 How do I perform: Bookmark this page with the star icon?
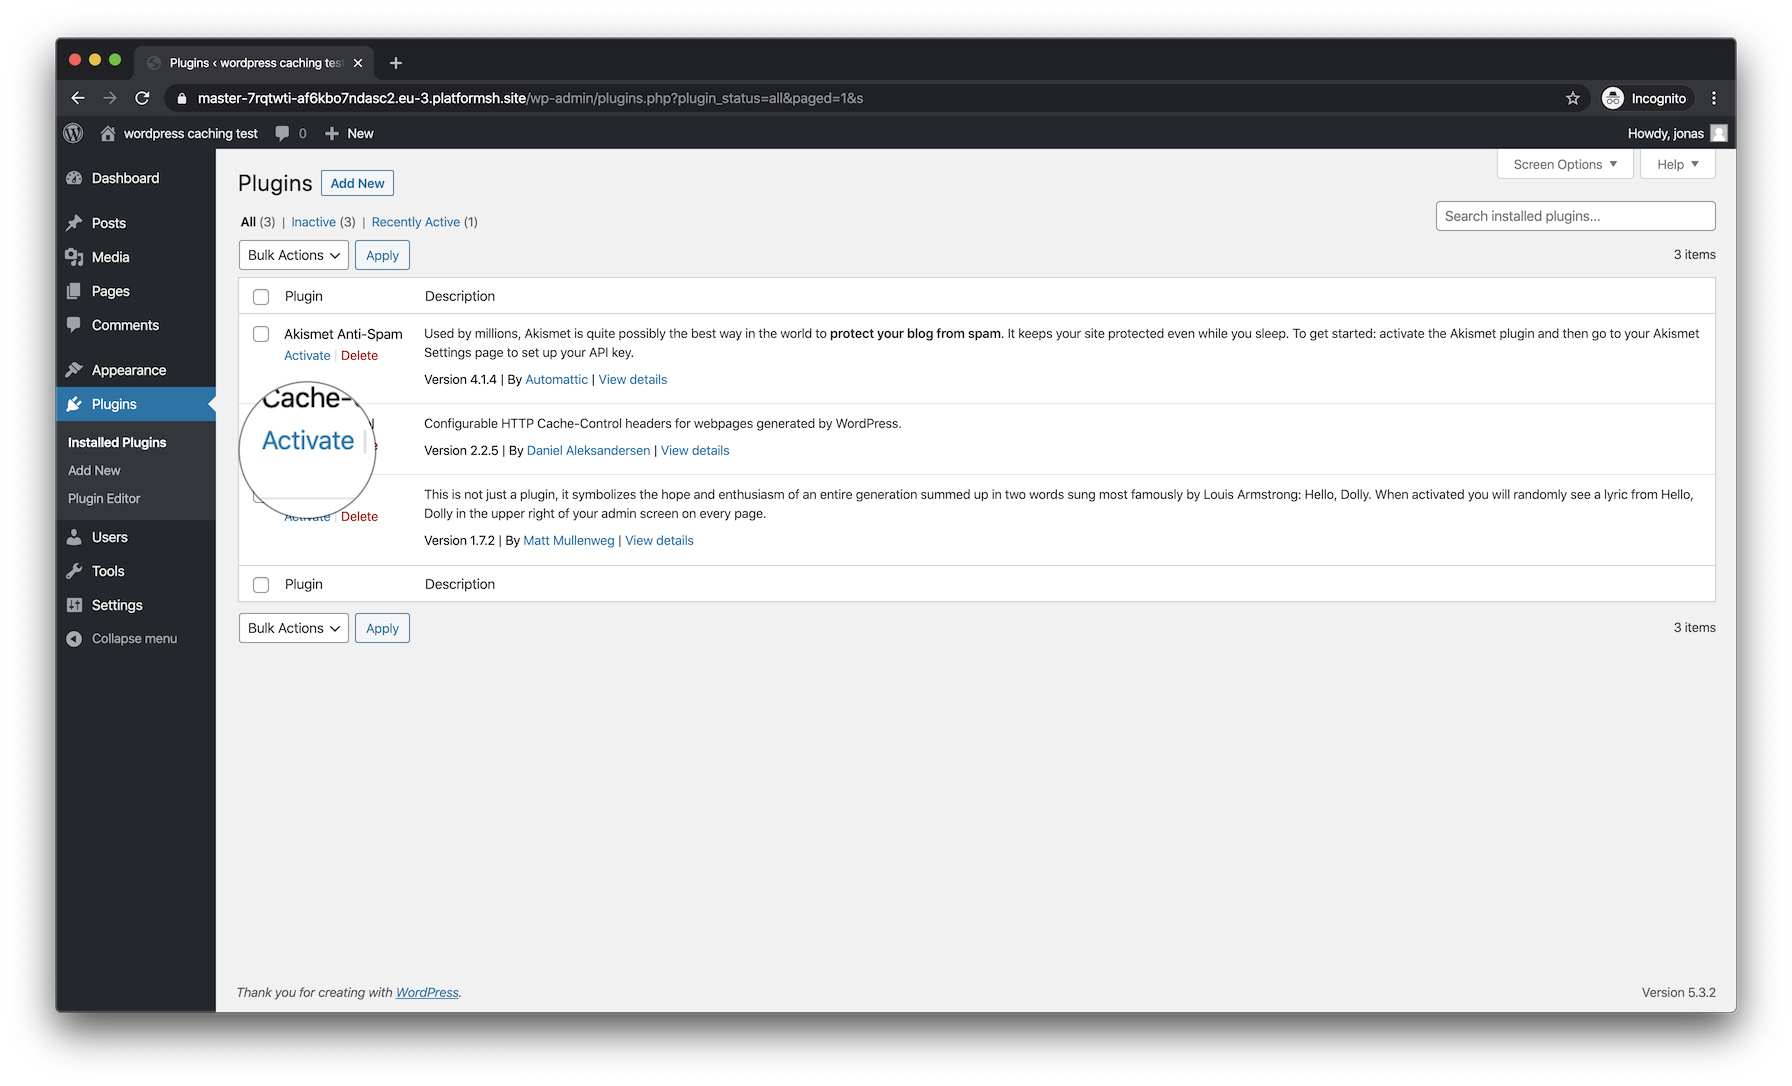[x=1572, y=98]
